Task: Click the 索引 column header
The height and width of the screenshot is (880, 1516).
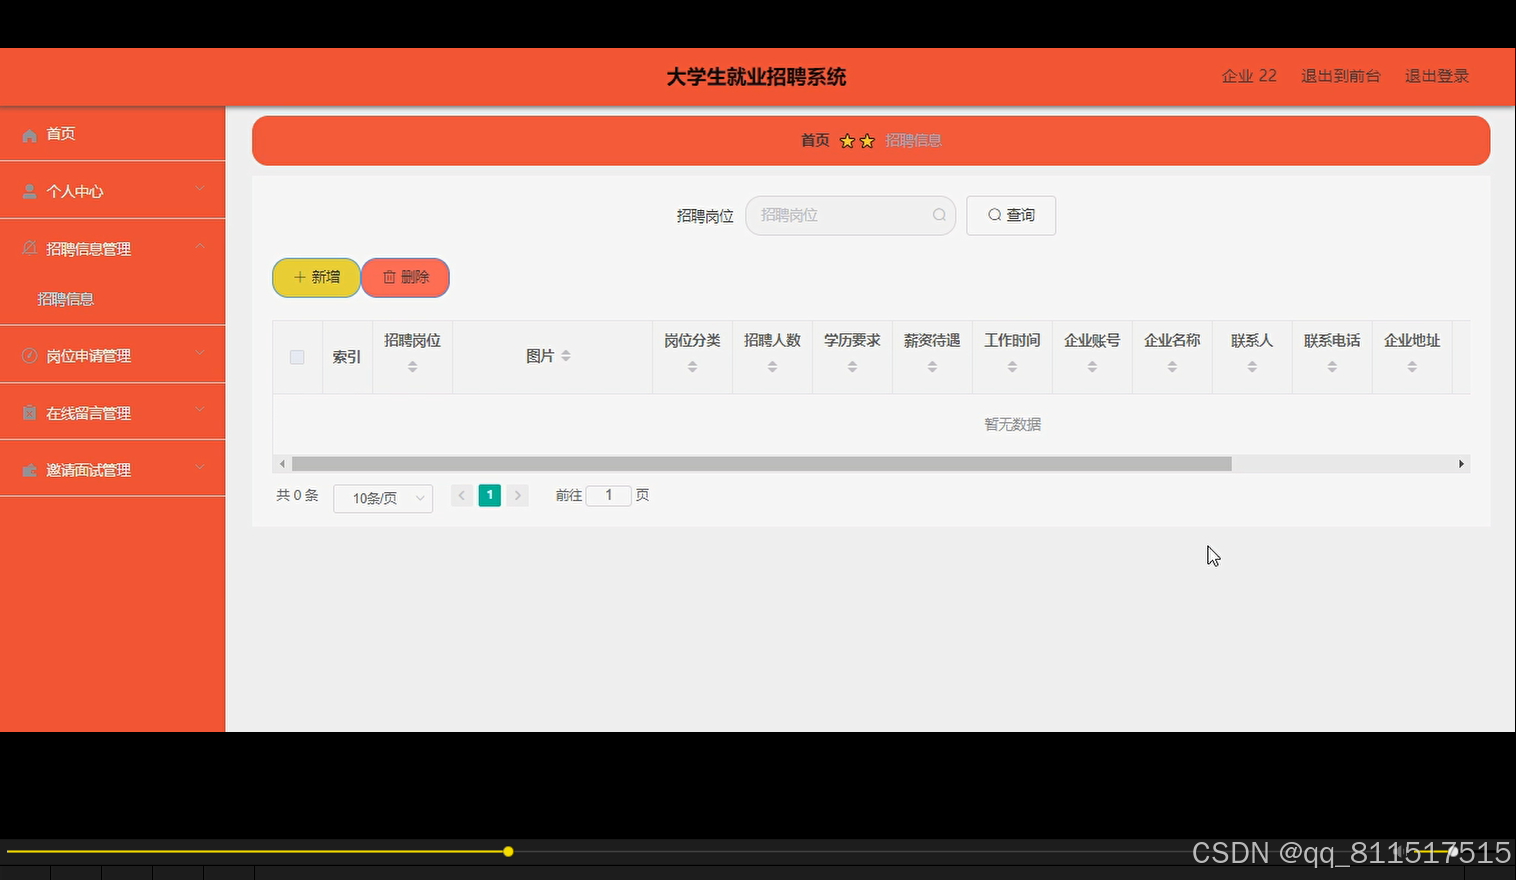Action: 347,357
